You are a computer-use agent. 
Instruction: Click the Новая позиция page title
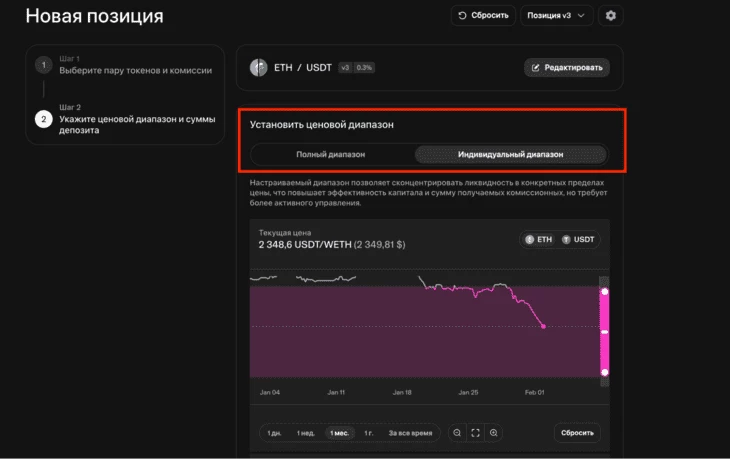pyautogui.click(x=95, y=16)
